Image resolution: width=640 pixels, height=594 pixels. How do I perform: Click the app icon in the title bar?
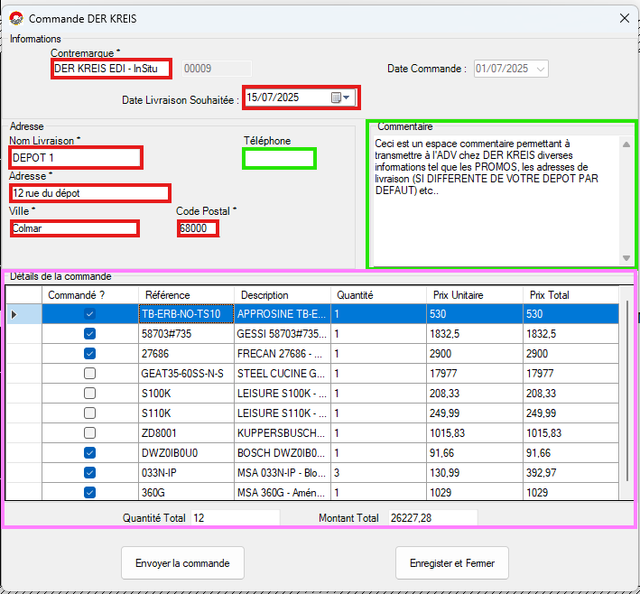[x=16, y=18]
